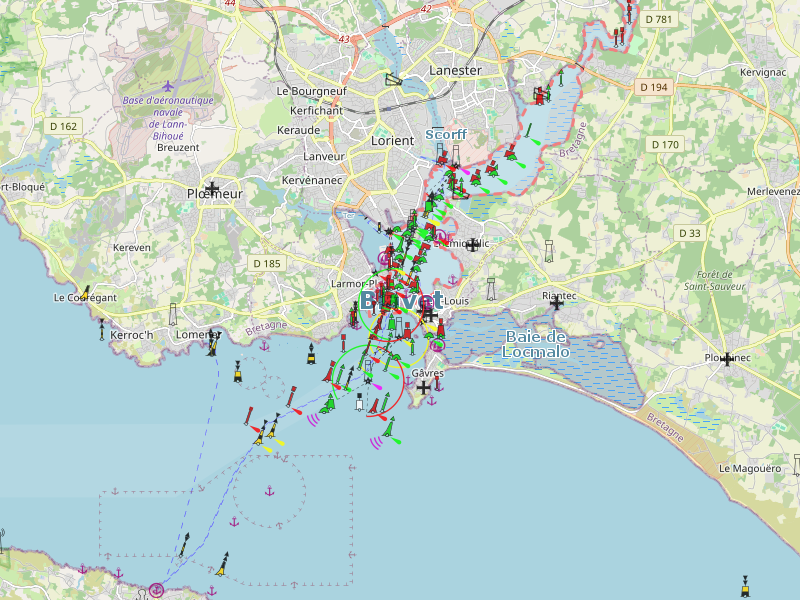Select the Le Magouéro place label
This screenshot has width=800, height=600.
pos(749,468)
